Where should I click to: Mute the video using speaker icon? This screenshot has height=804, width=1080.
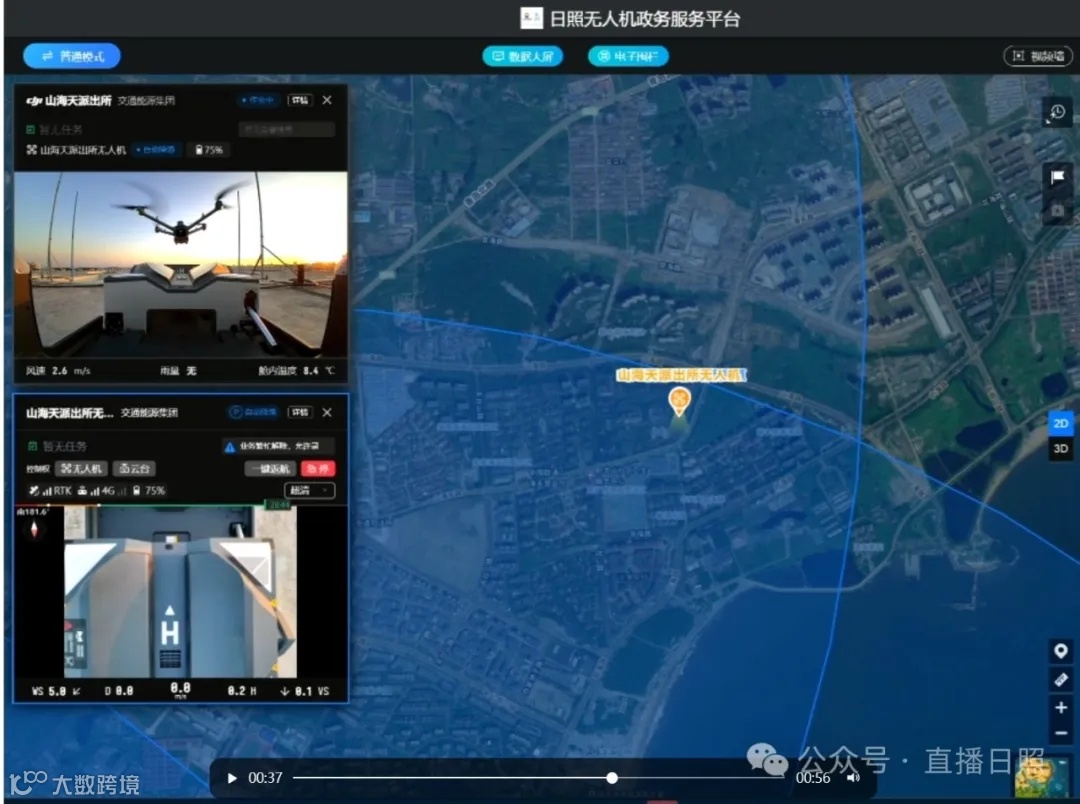[x=853, y=778]
